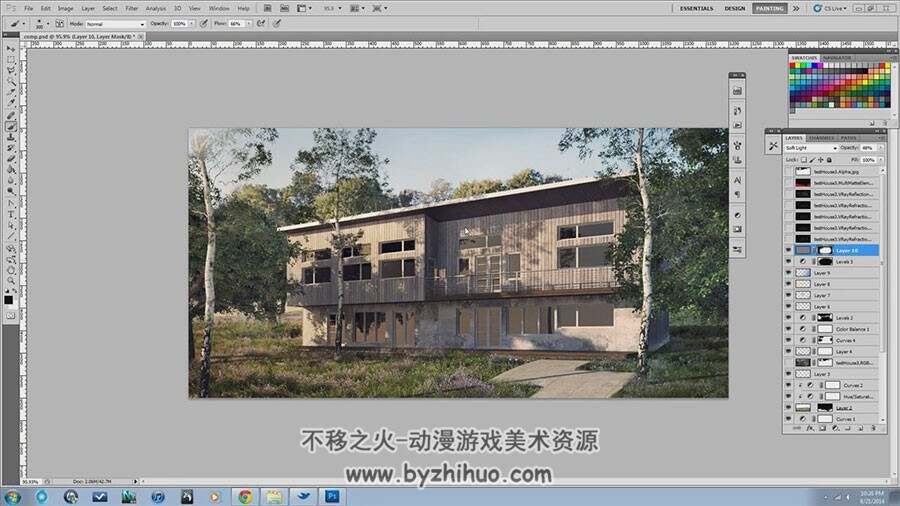Viewport: 900px width, 506px height.
Task: Select the Zoom tool
Action: tap(10, 282)
